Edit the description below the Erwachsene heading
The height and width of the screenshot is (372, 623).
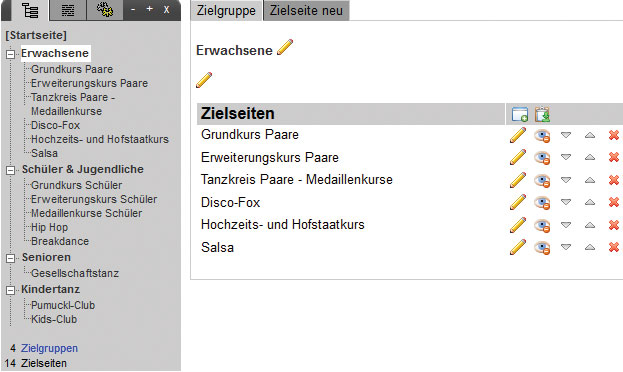tap(204, 80)
